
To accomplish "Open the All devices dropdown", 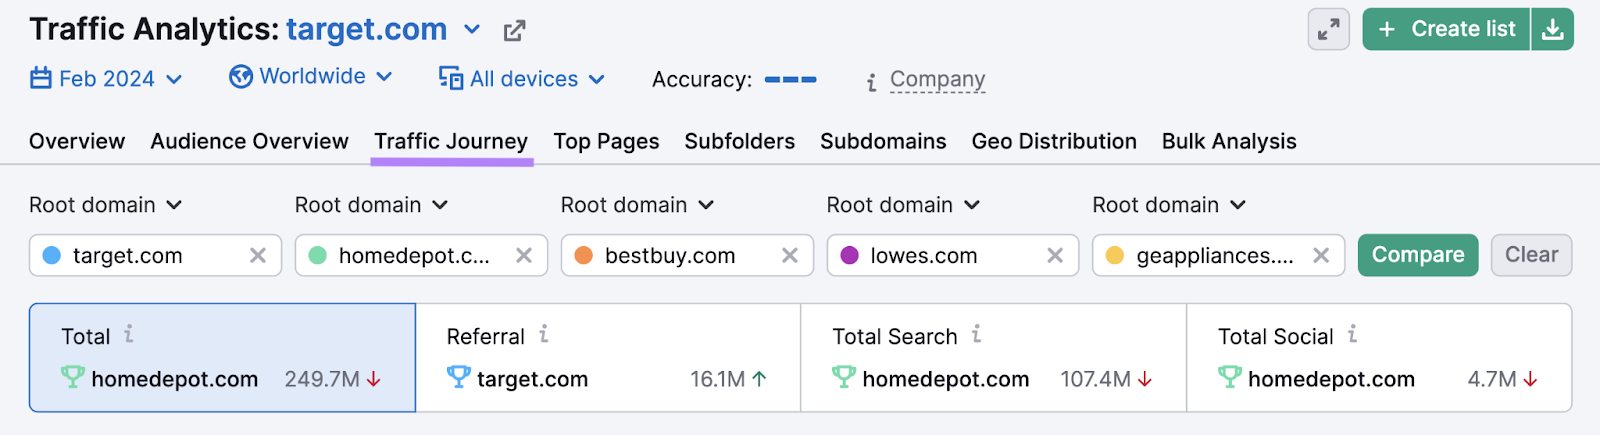I will [x=522, y=79].
